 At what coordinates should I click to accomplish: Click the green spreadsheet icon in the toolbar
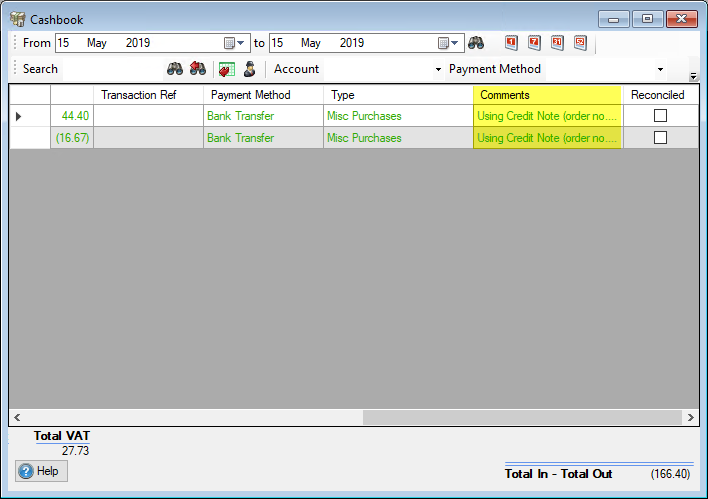pos(227,69)
